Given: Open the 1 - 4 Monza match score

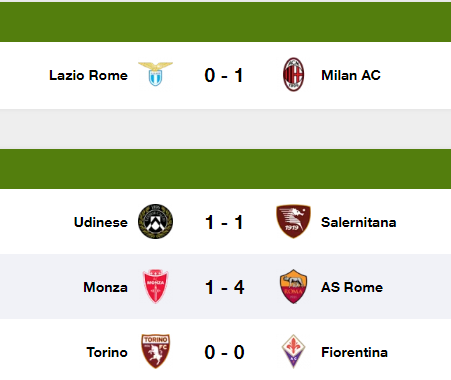Looking at the screenshot, I should pos(224,287).
